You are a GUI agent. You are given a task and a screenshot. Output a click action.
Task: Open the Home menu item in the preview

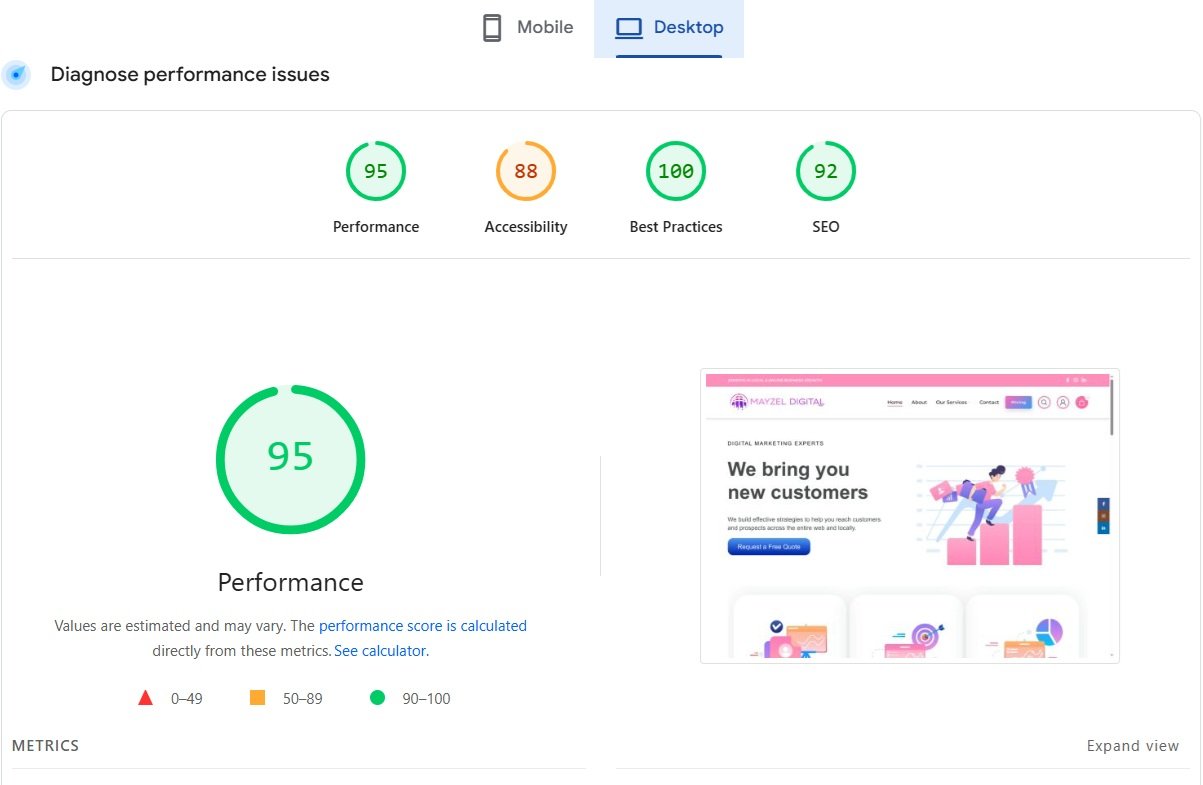[x=895, y=402]
